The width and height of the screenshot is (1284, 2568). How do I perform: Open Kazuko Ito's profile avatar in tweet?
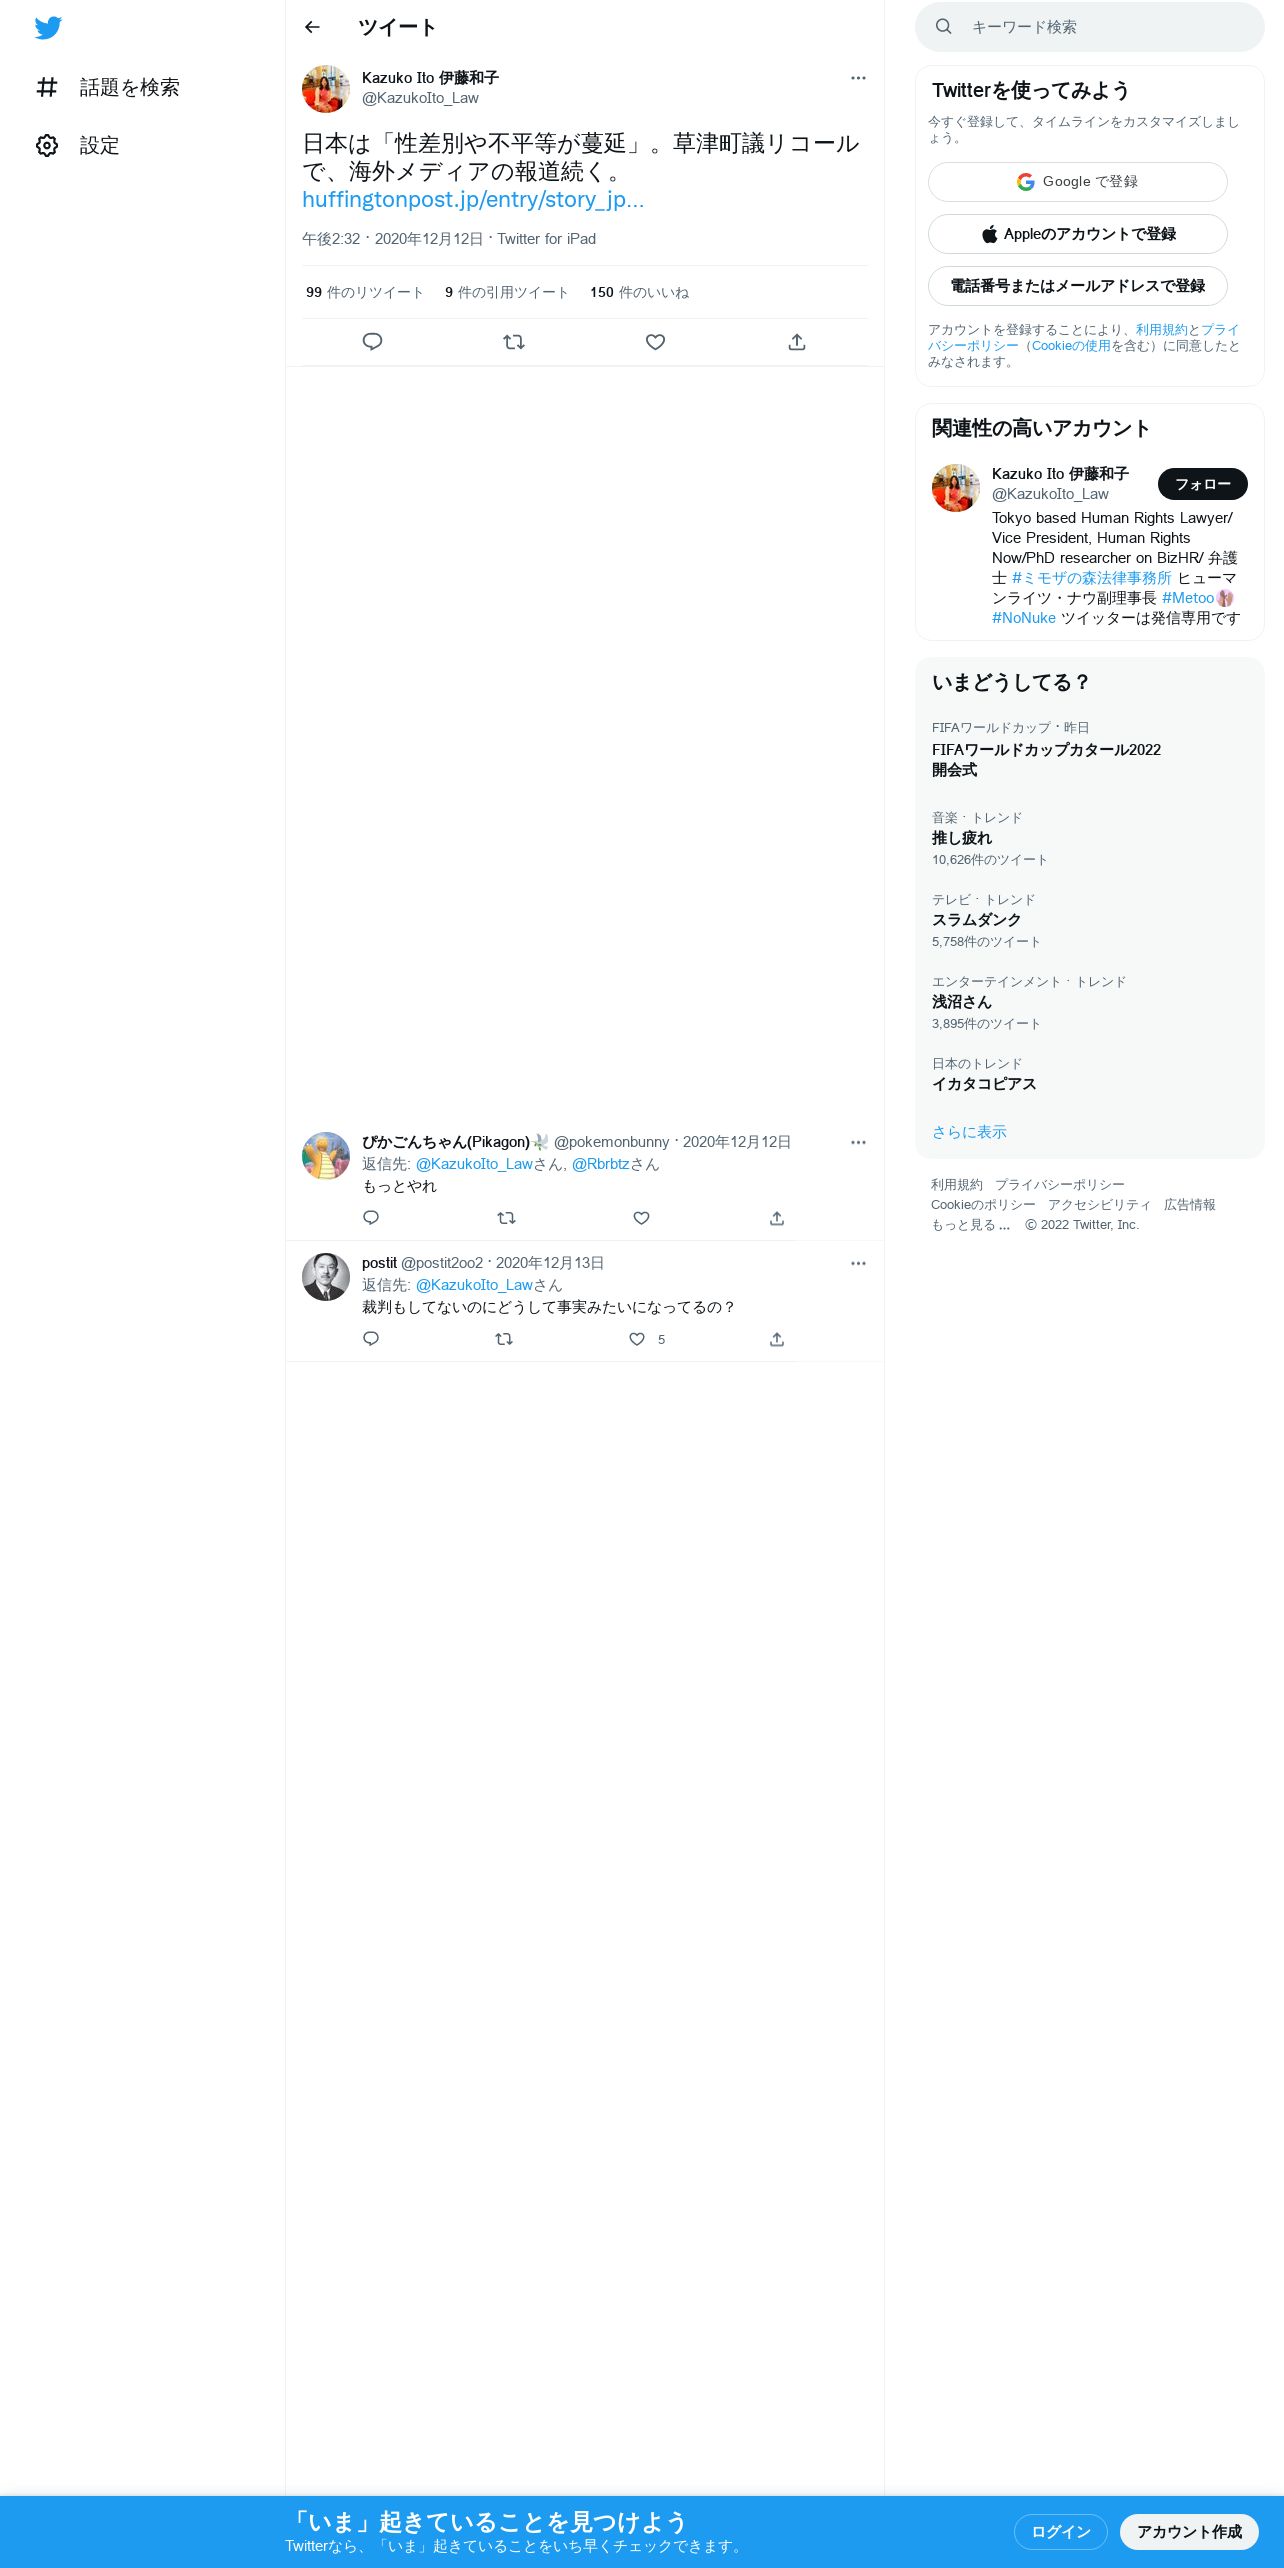tap(326, 89)
